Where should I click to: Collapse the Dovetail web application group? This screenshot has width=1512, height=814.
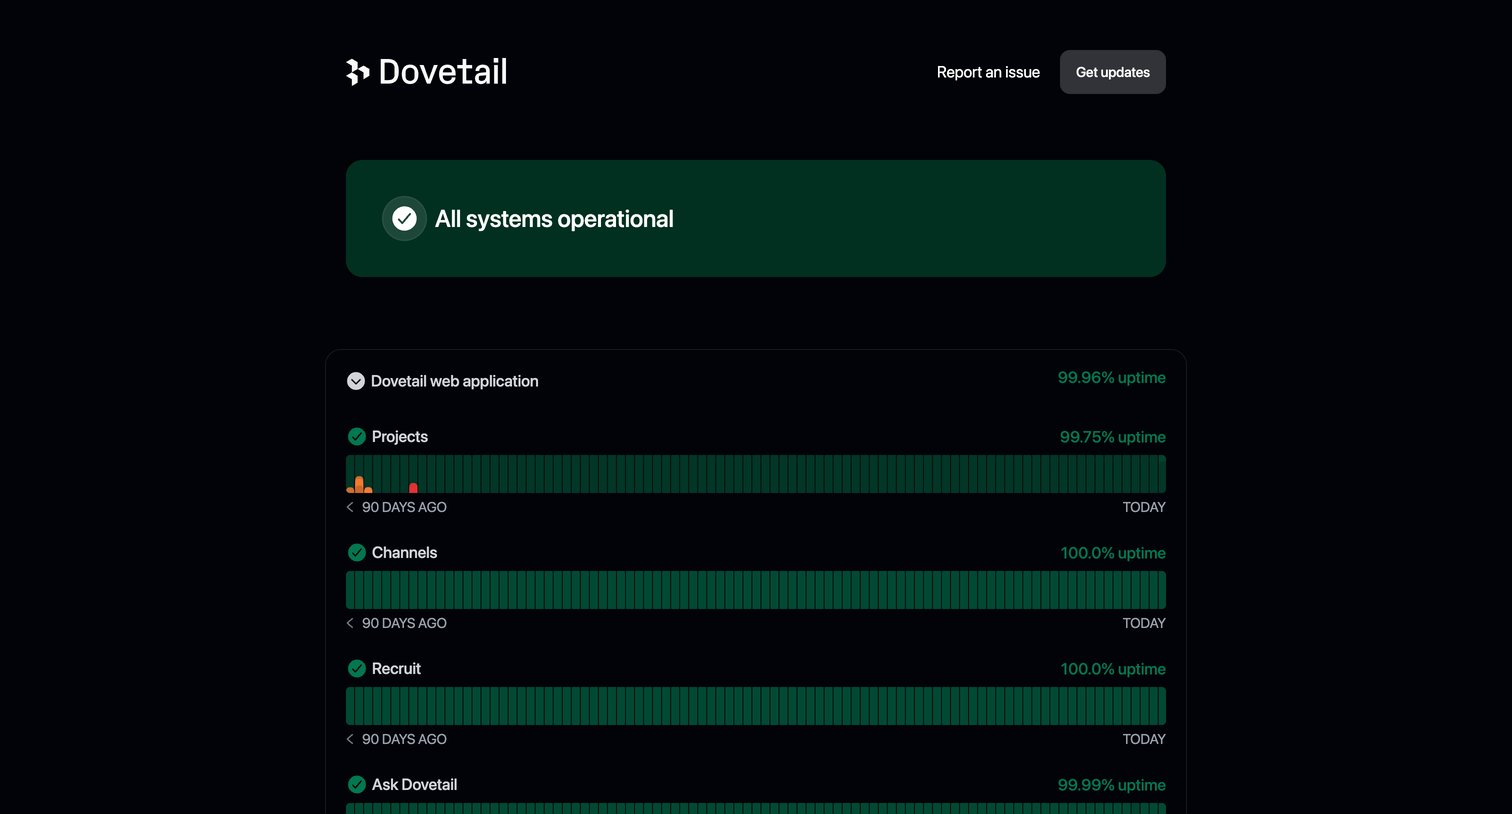(355, 381)
